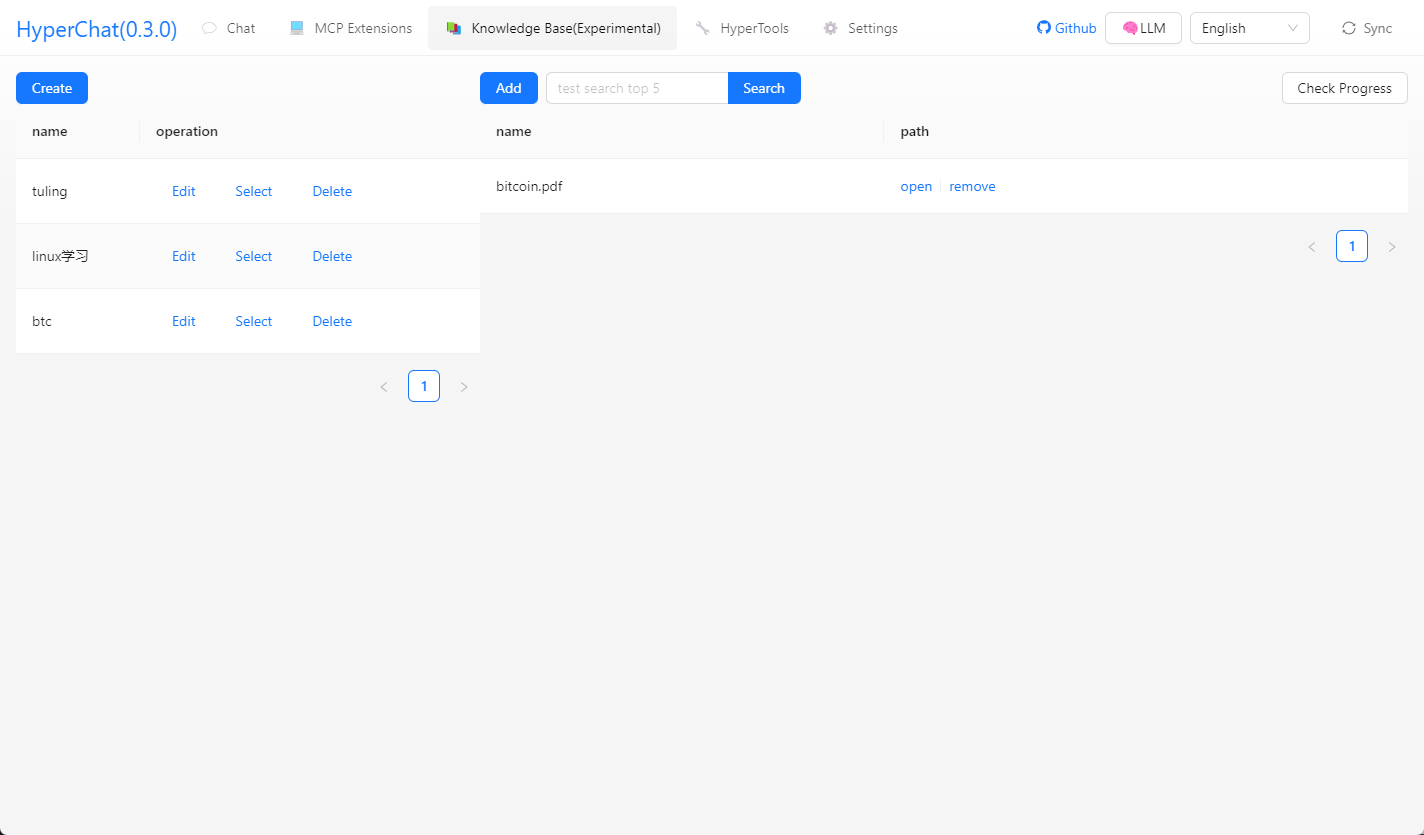Image resolution: width=1424 pixels, height=835 pixels.
Task: Click page 1 in left table pagination
Action: pyautogui.click(x=424, y=386)
